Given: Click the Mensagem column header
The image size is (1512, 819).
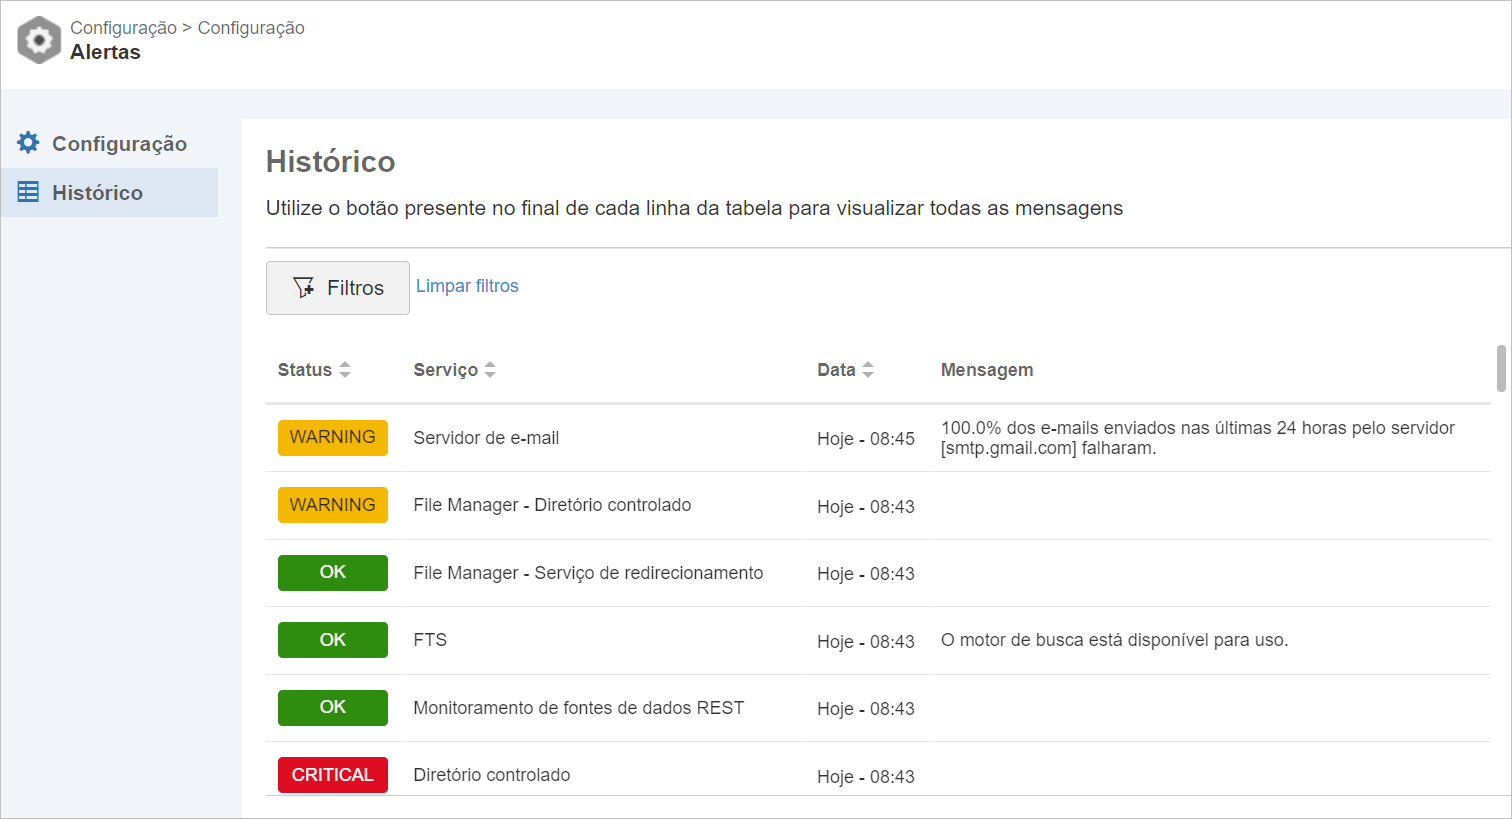Looking at the screenshot, I should click(987, 370).
